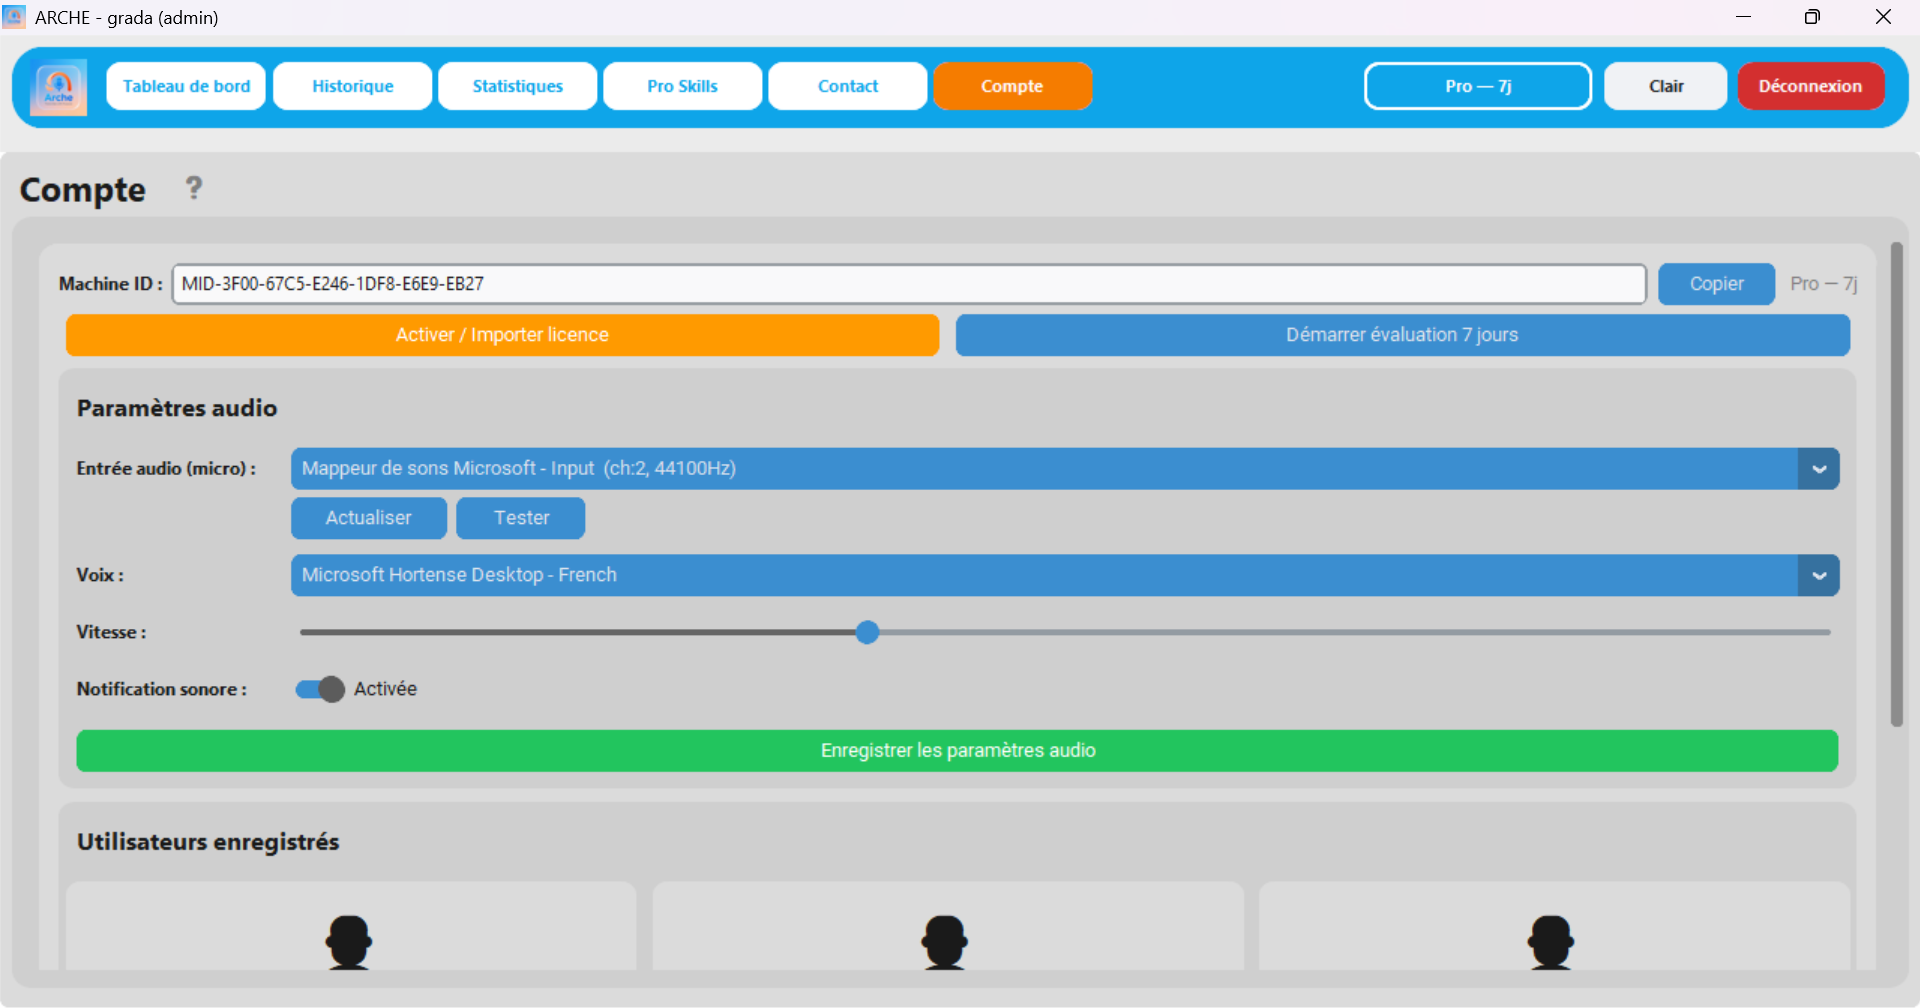
Task: Click the 'Pro — 7j' text beside Copier
Action: coord(1824,284)
